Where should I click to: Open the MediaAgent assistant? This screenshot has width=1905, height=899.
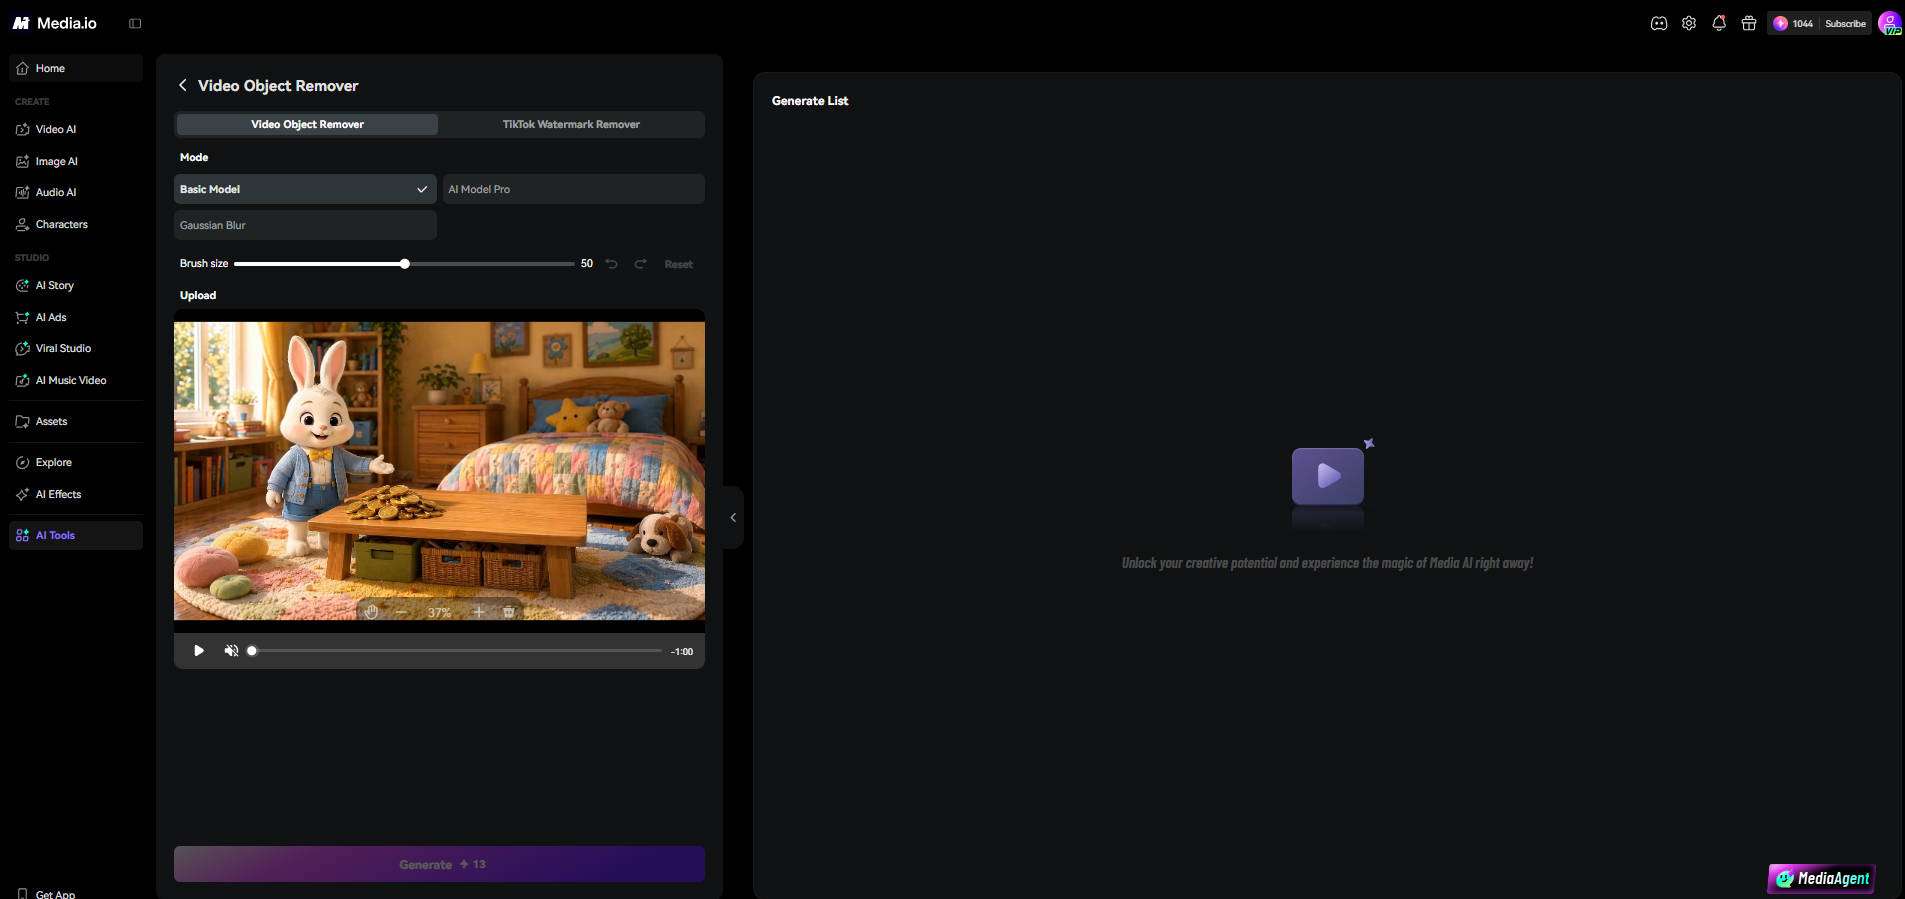(x=1821, y=879)
